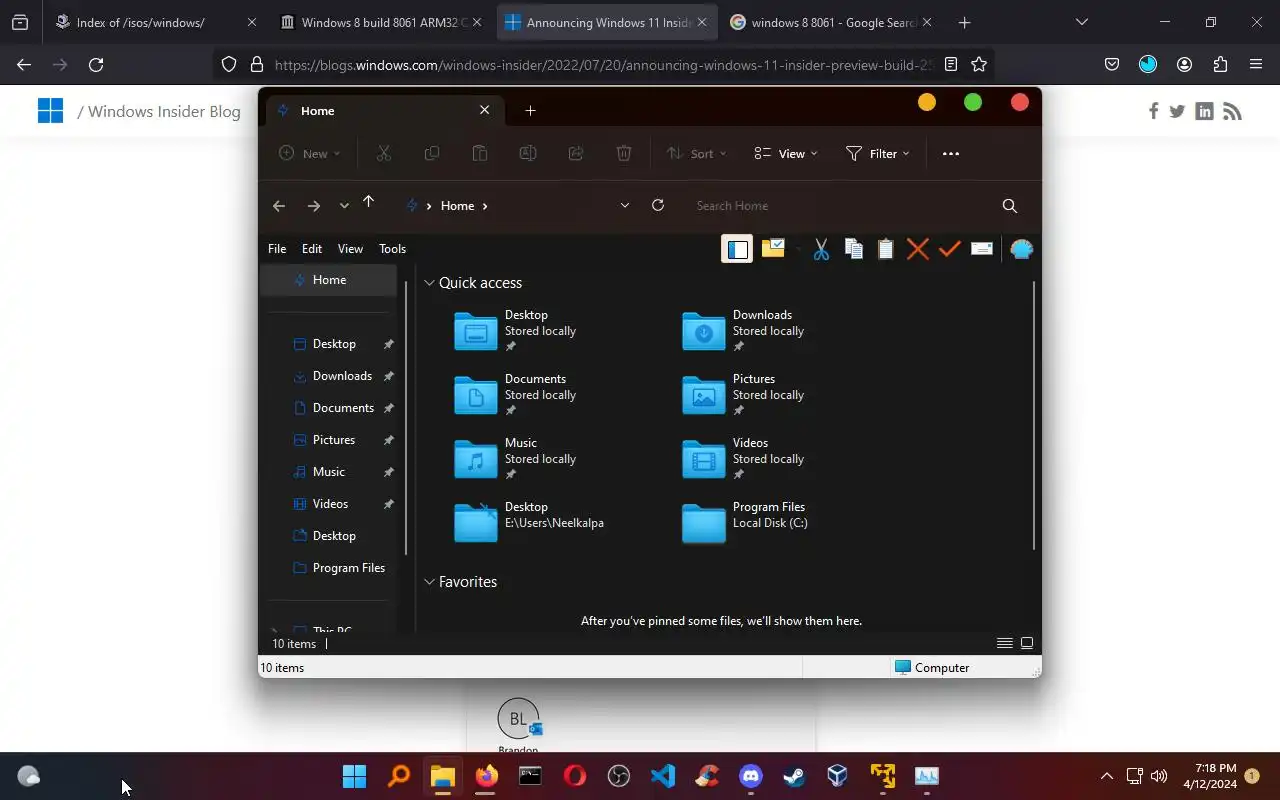Go up one folder level in Explorer
This screenshot has width=1280, height=800.
368,203
